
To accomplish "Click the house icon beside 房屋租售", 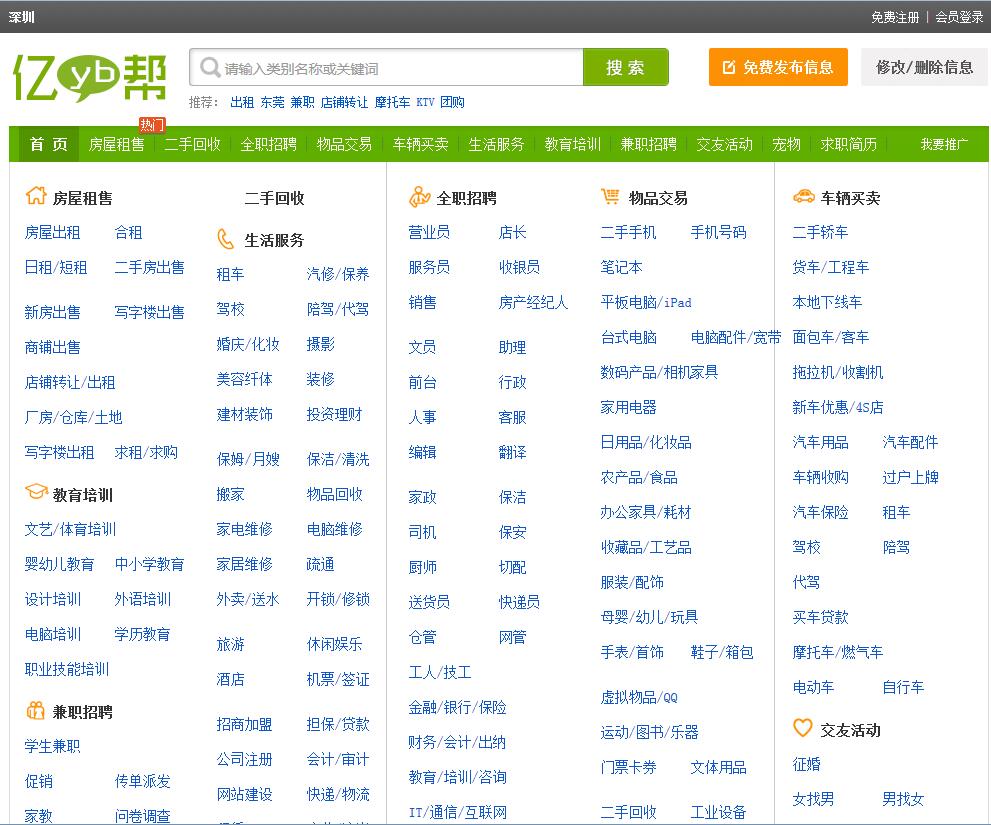I will [x=36, y=196].
